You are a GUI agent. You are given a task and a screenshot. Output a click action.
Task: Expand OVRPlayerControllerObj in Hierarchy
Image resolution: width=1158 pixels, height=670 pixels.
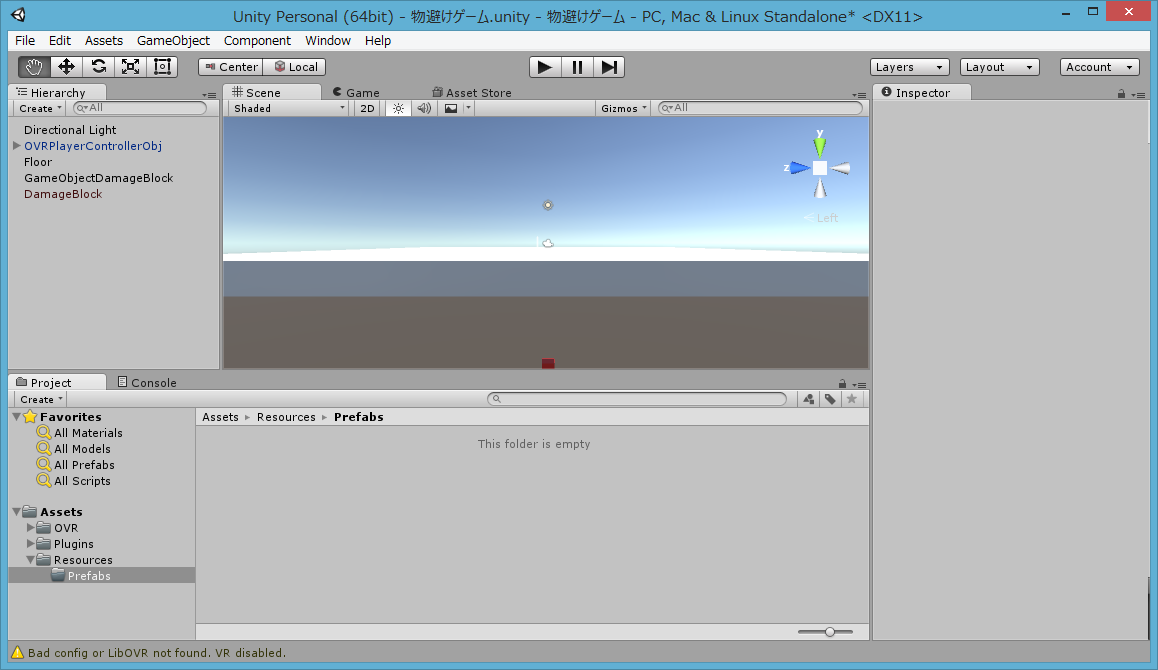(16, 146)
